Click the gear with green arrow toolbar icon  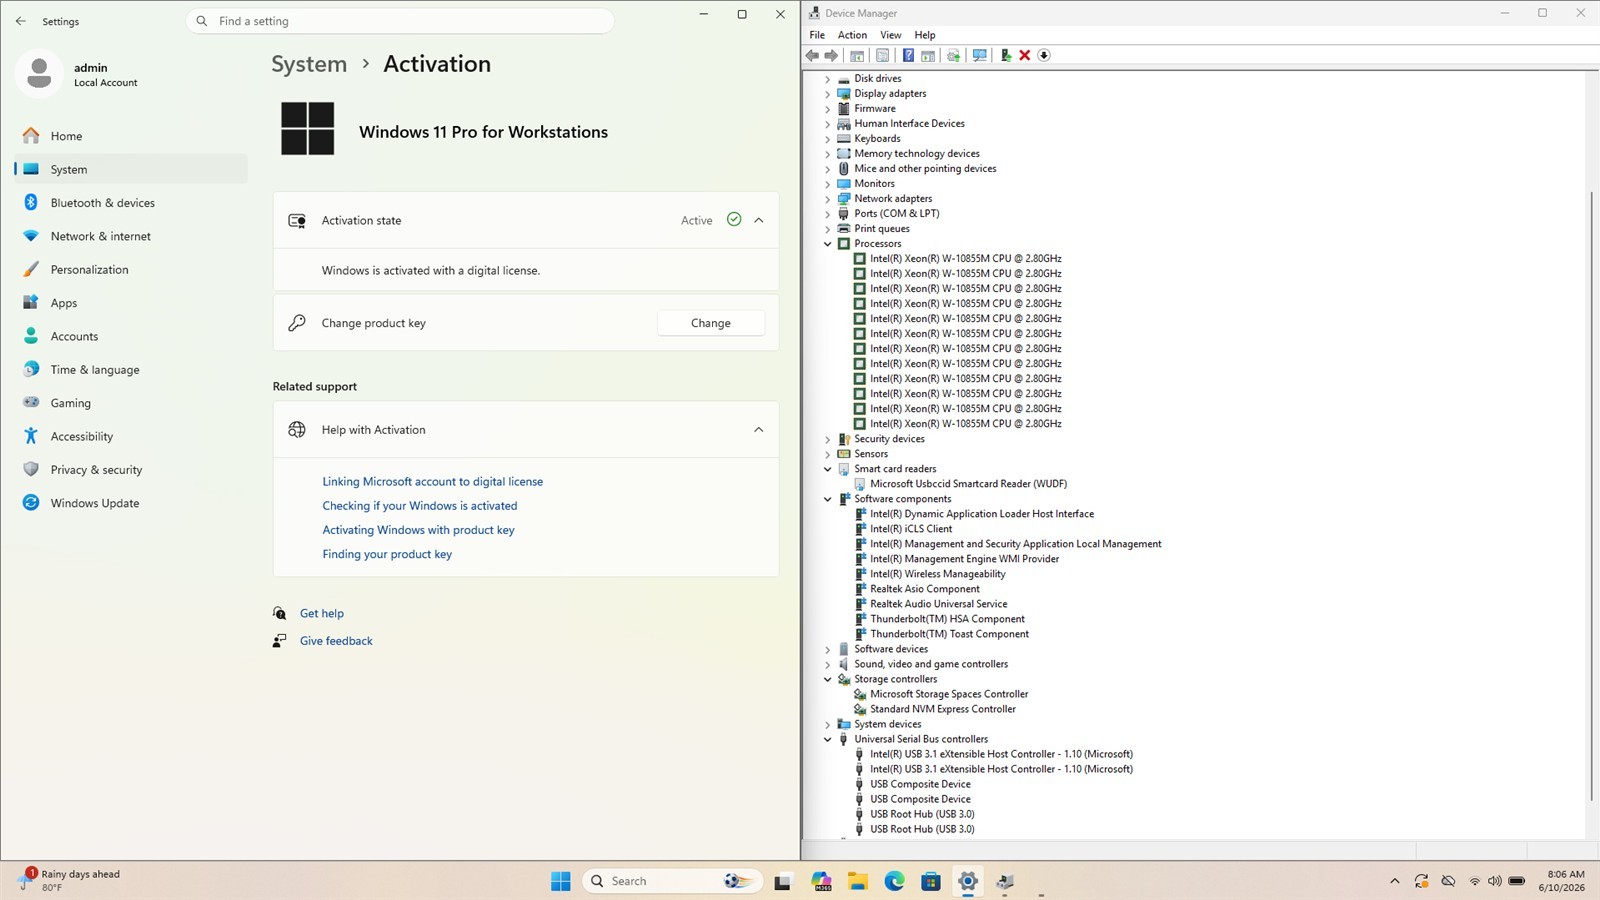(953, 55)
